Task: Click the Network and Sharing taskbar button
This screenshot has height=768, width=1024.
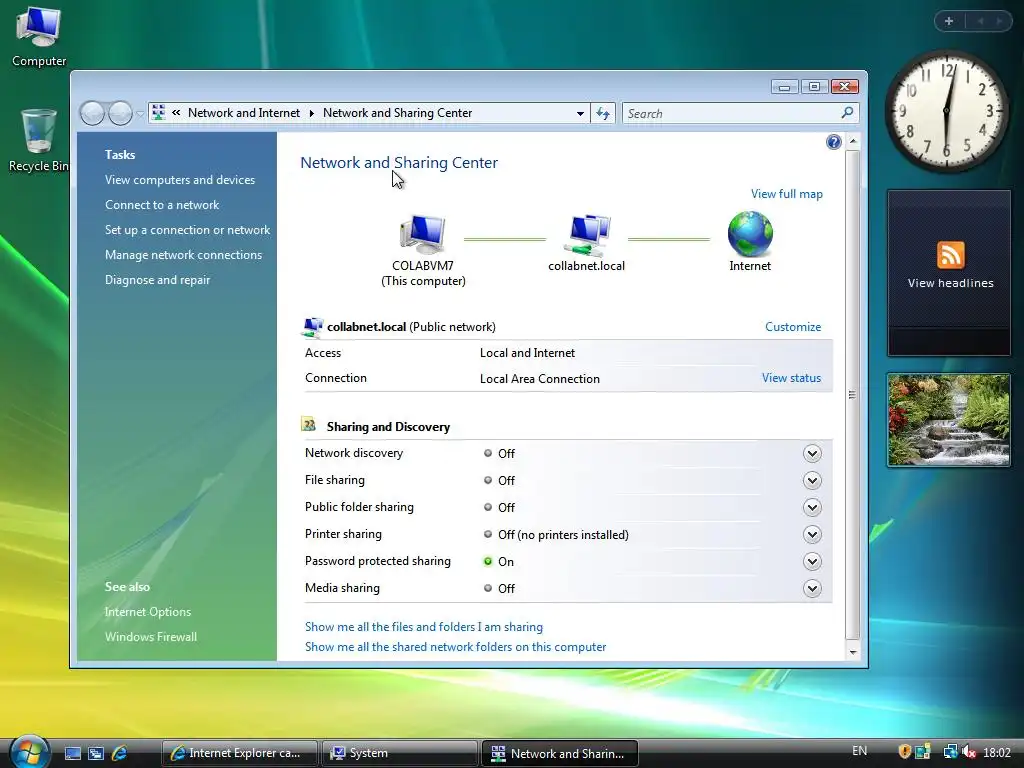Action: pyautogui.click(x=560, y=753)
